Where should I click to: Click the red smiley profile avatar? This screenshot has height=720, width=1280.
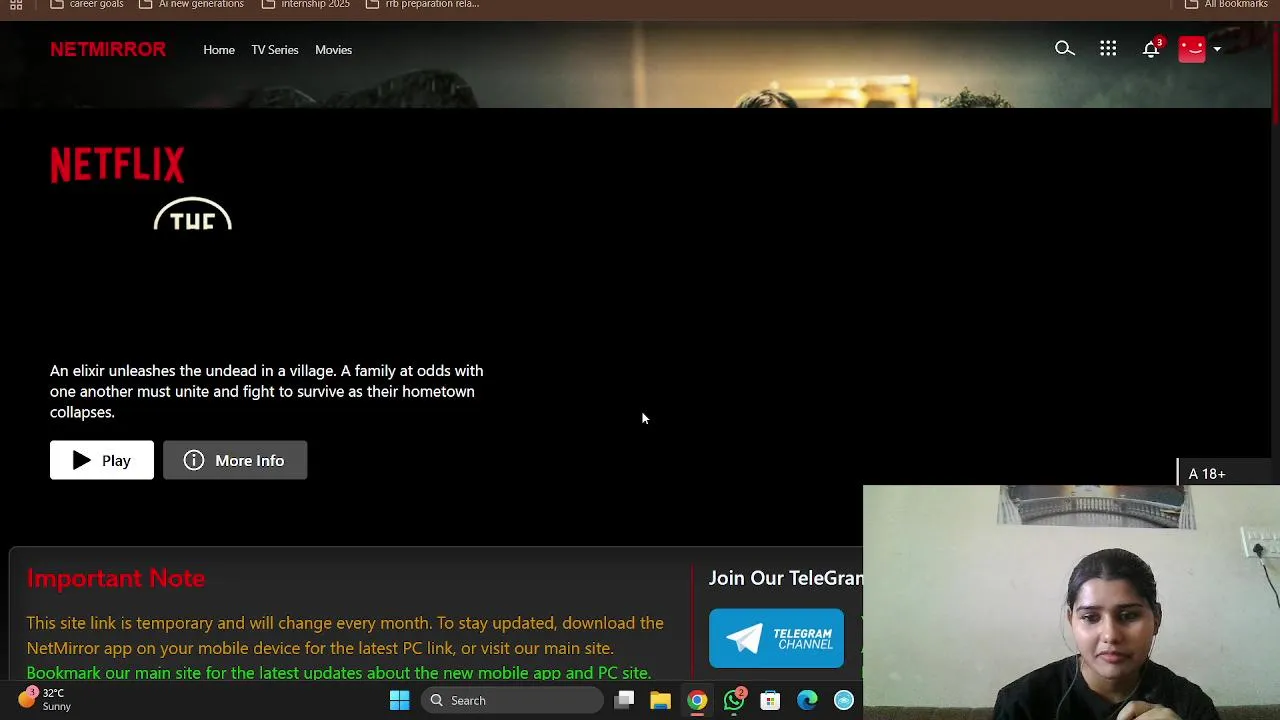(1192, 49)
